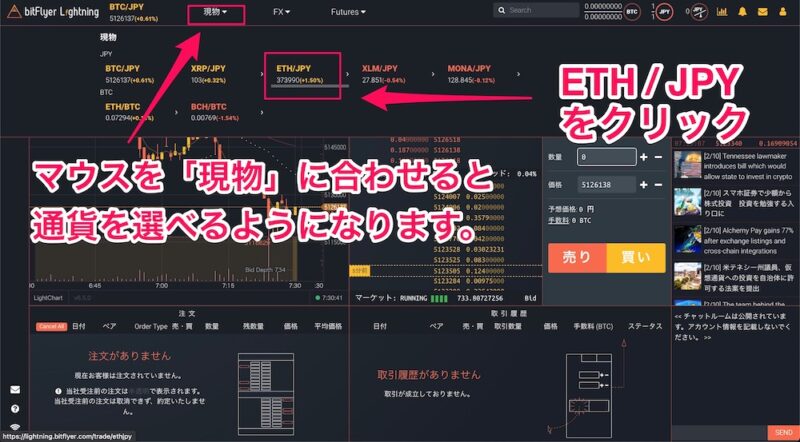Select ETH/BTC pair
Screen dimensions: 800x442
(x=130, y=112)
